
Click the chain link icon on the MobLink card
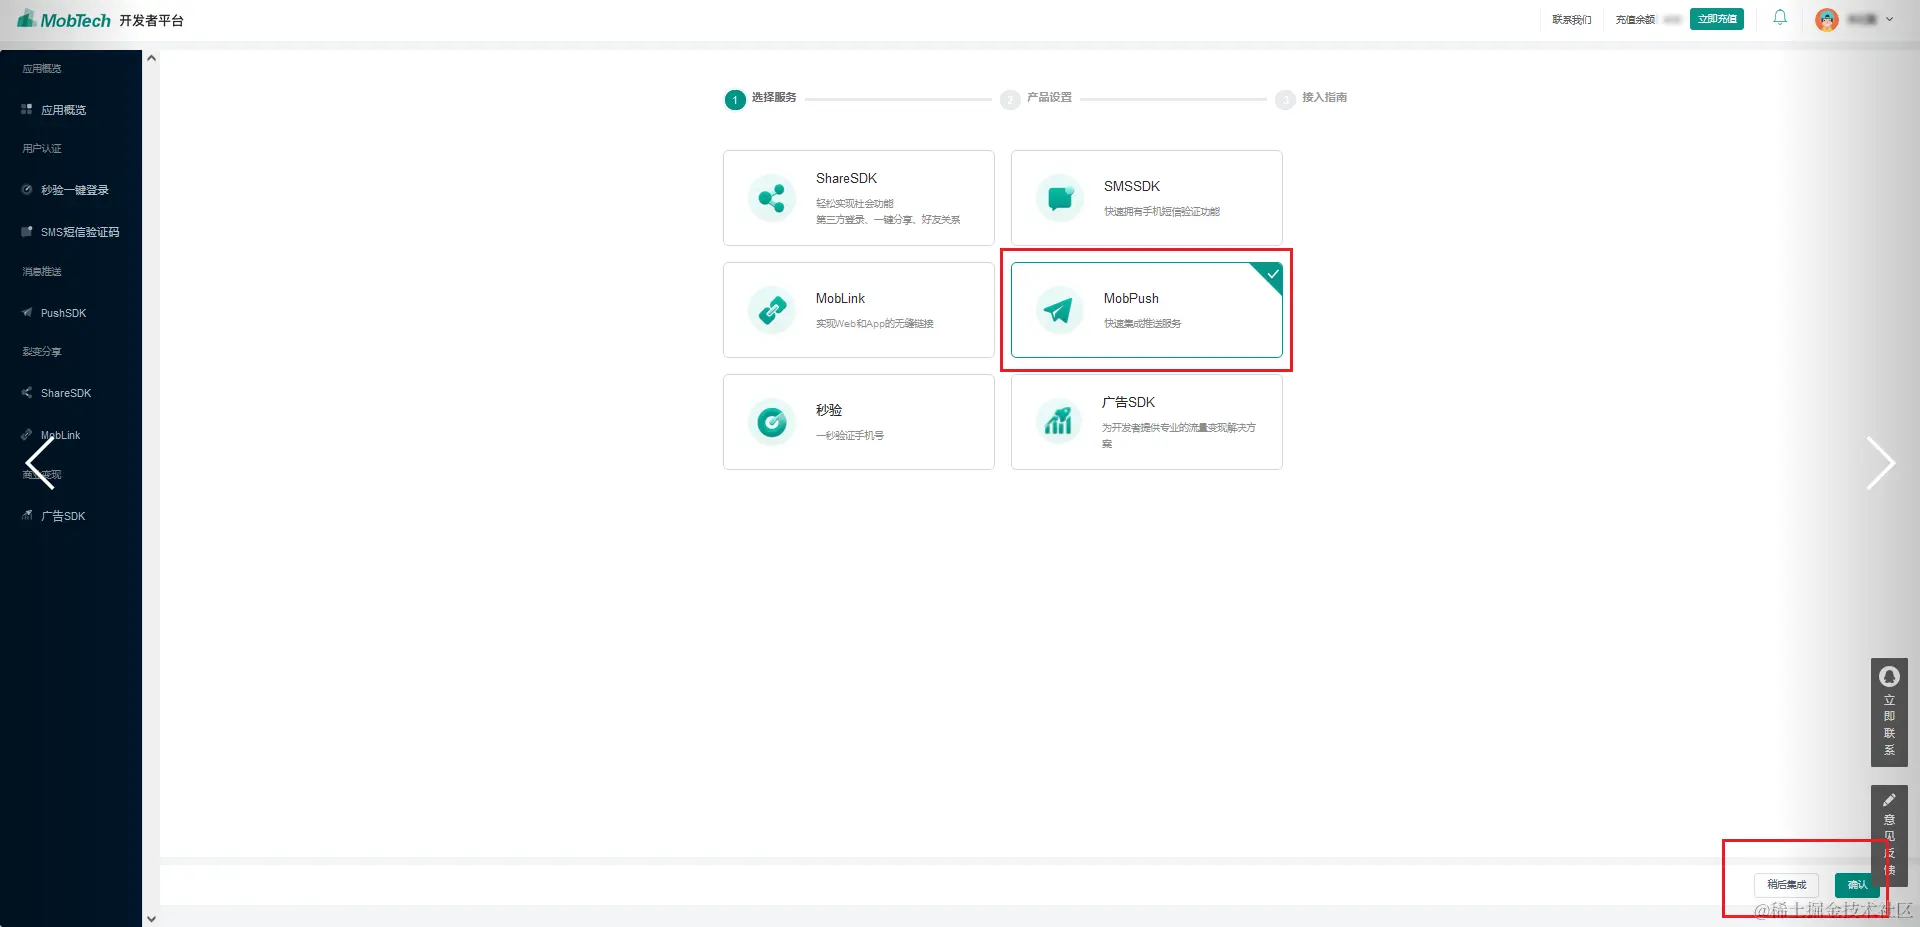click(x=772, y=310)
